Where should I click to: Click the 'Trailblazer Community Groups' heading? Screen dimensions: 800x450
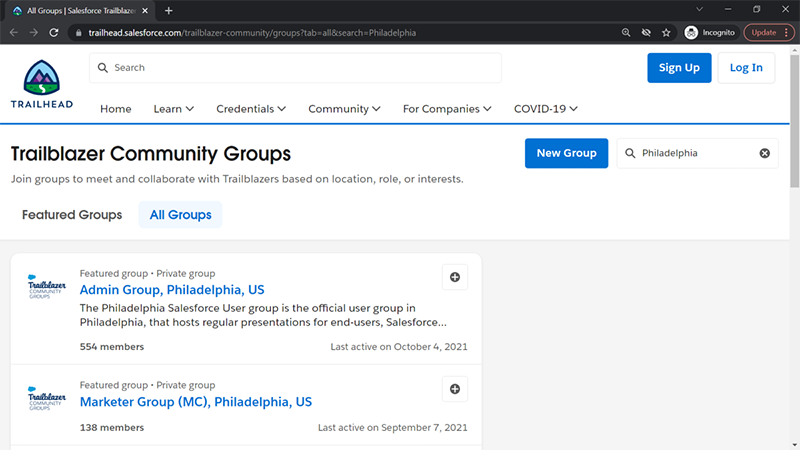[x=151, y=154]
